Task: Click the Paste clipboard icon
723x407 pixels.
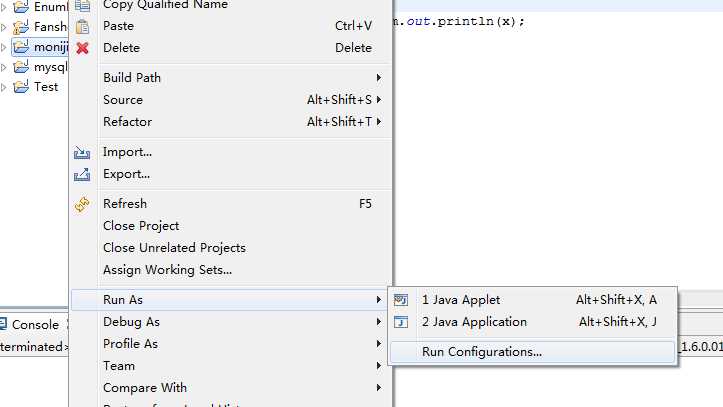Action: (83, 27)
